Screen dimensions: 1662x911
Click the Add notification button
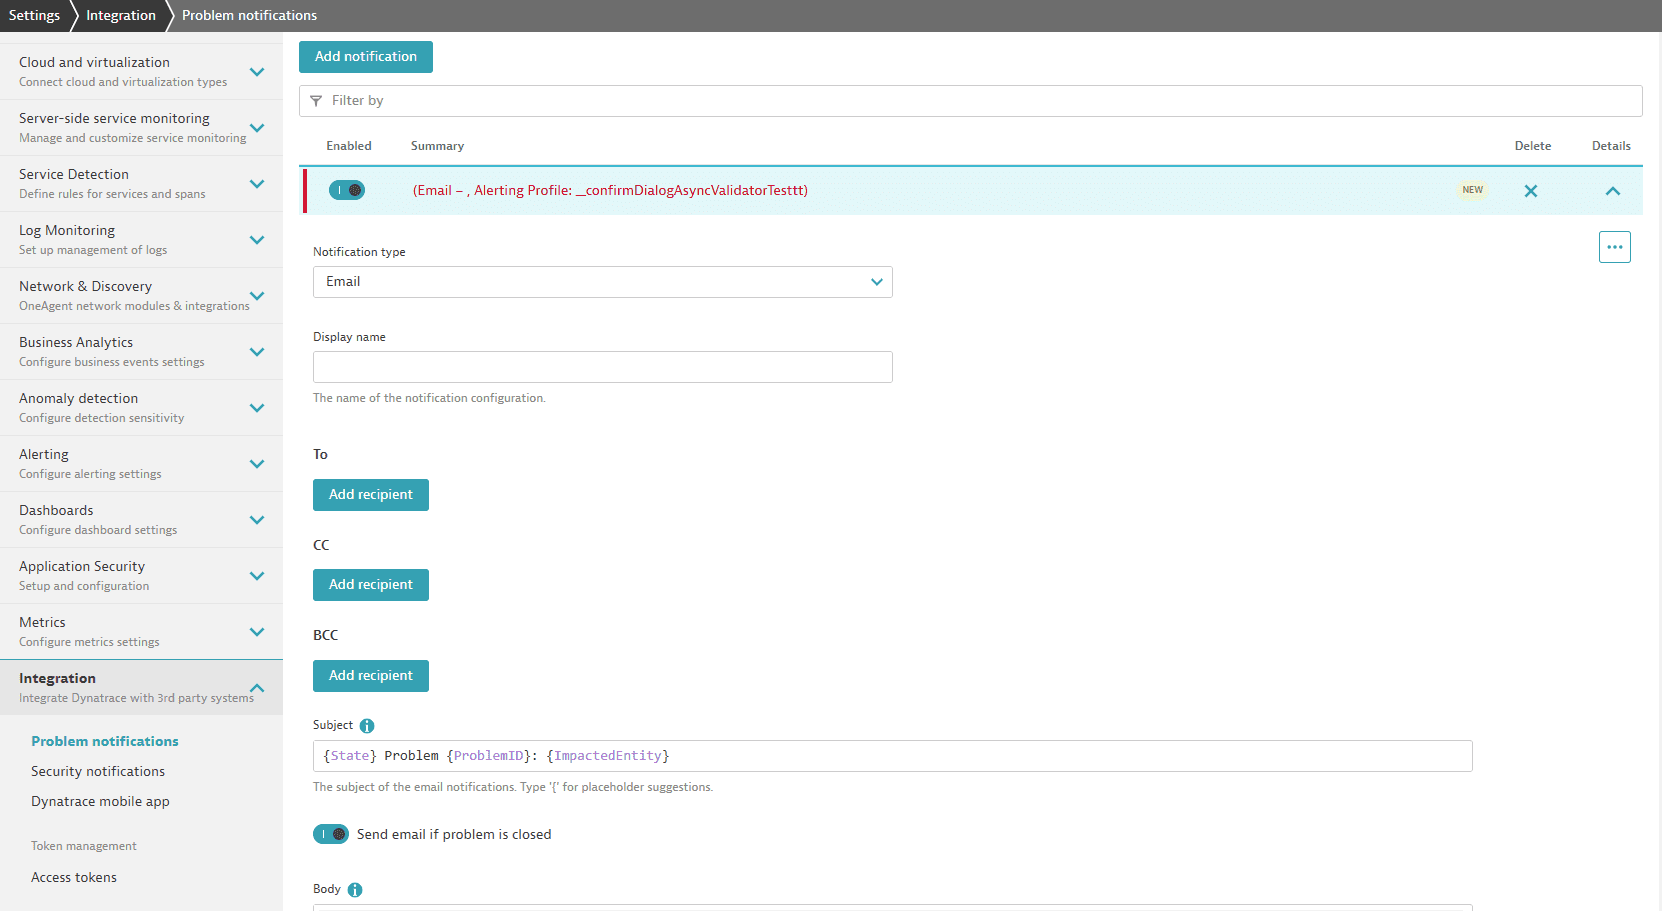click(x=365, y=57)
